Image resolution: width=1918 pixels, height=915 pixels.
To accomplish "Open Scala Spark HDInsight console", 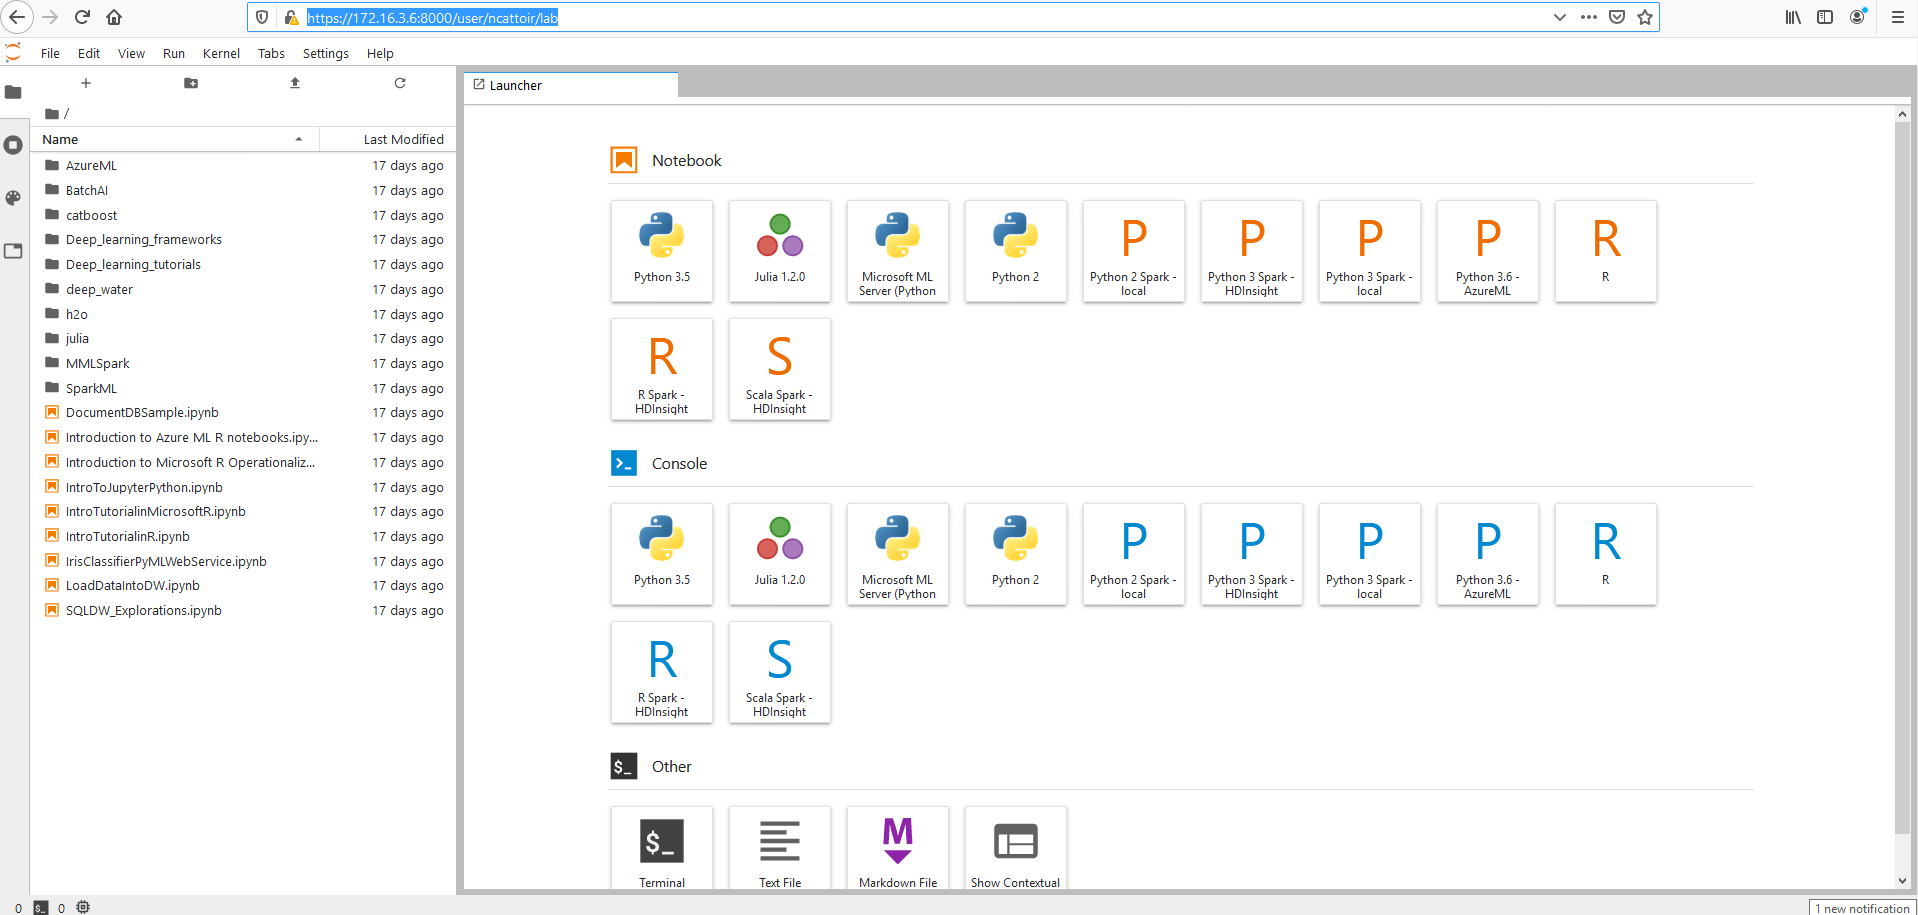I will point(779,672).
